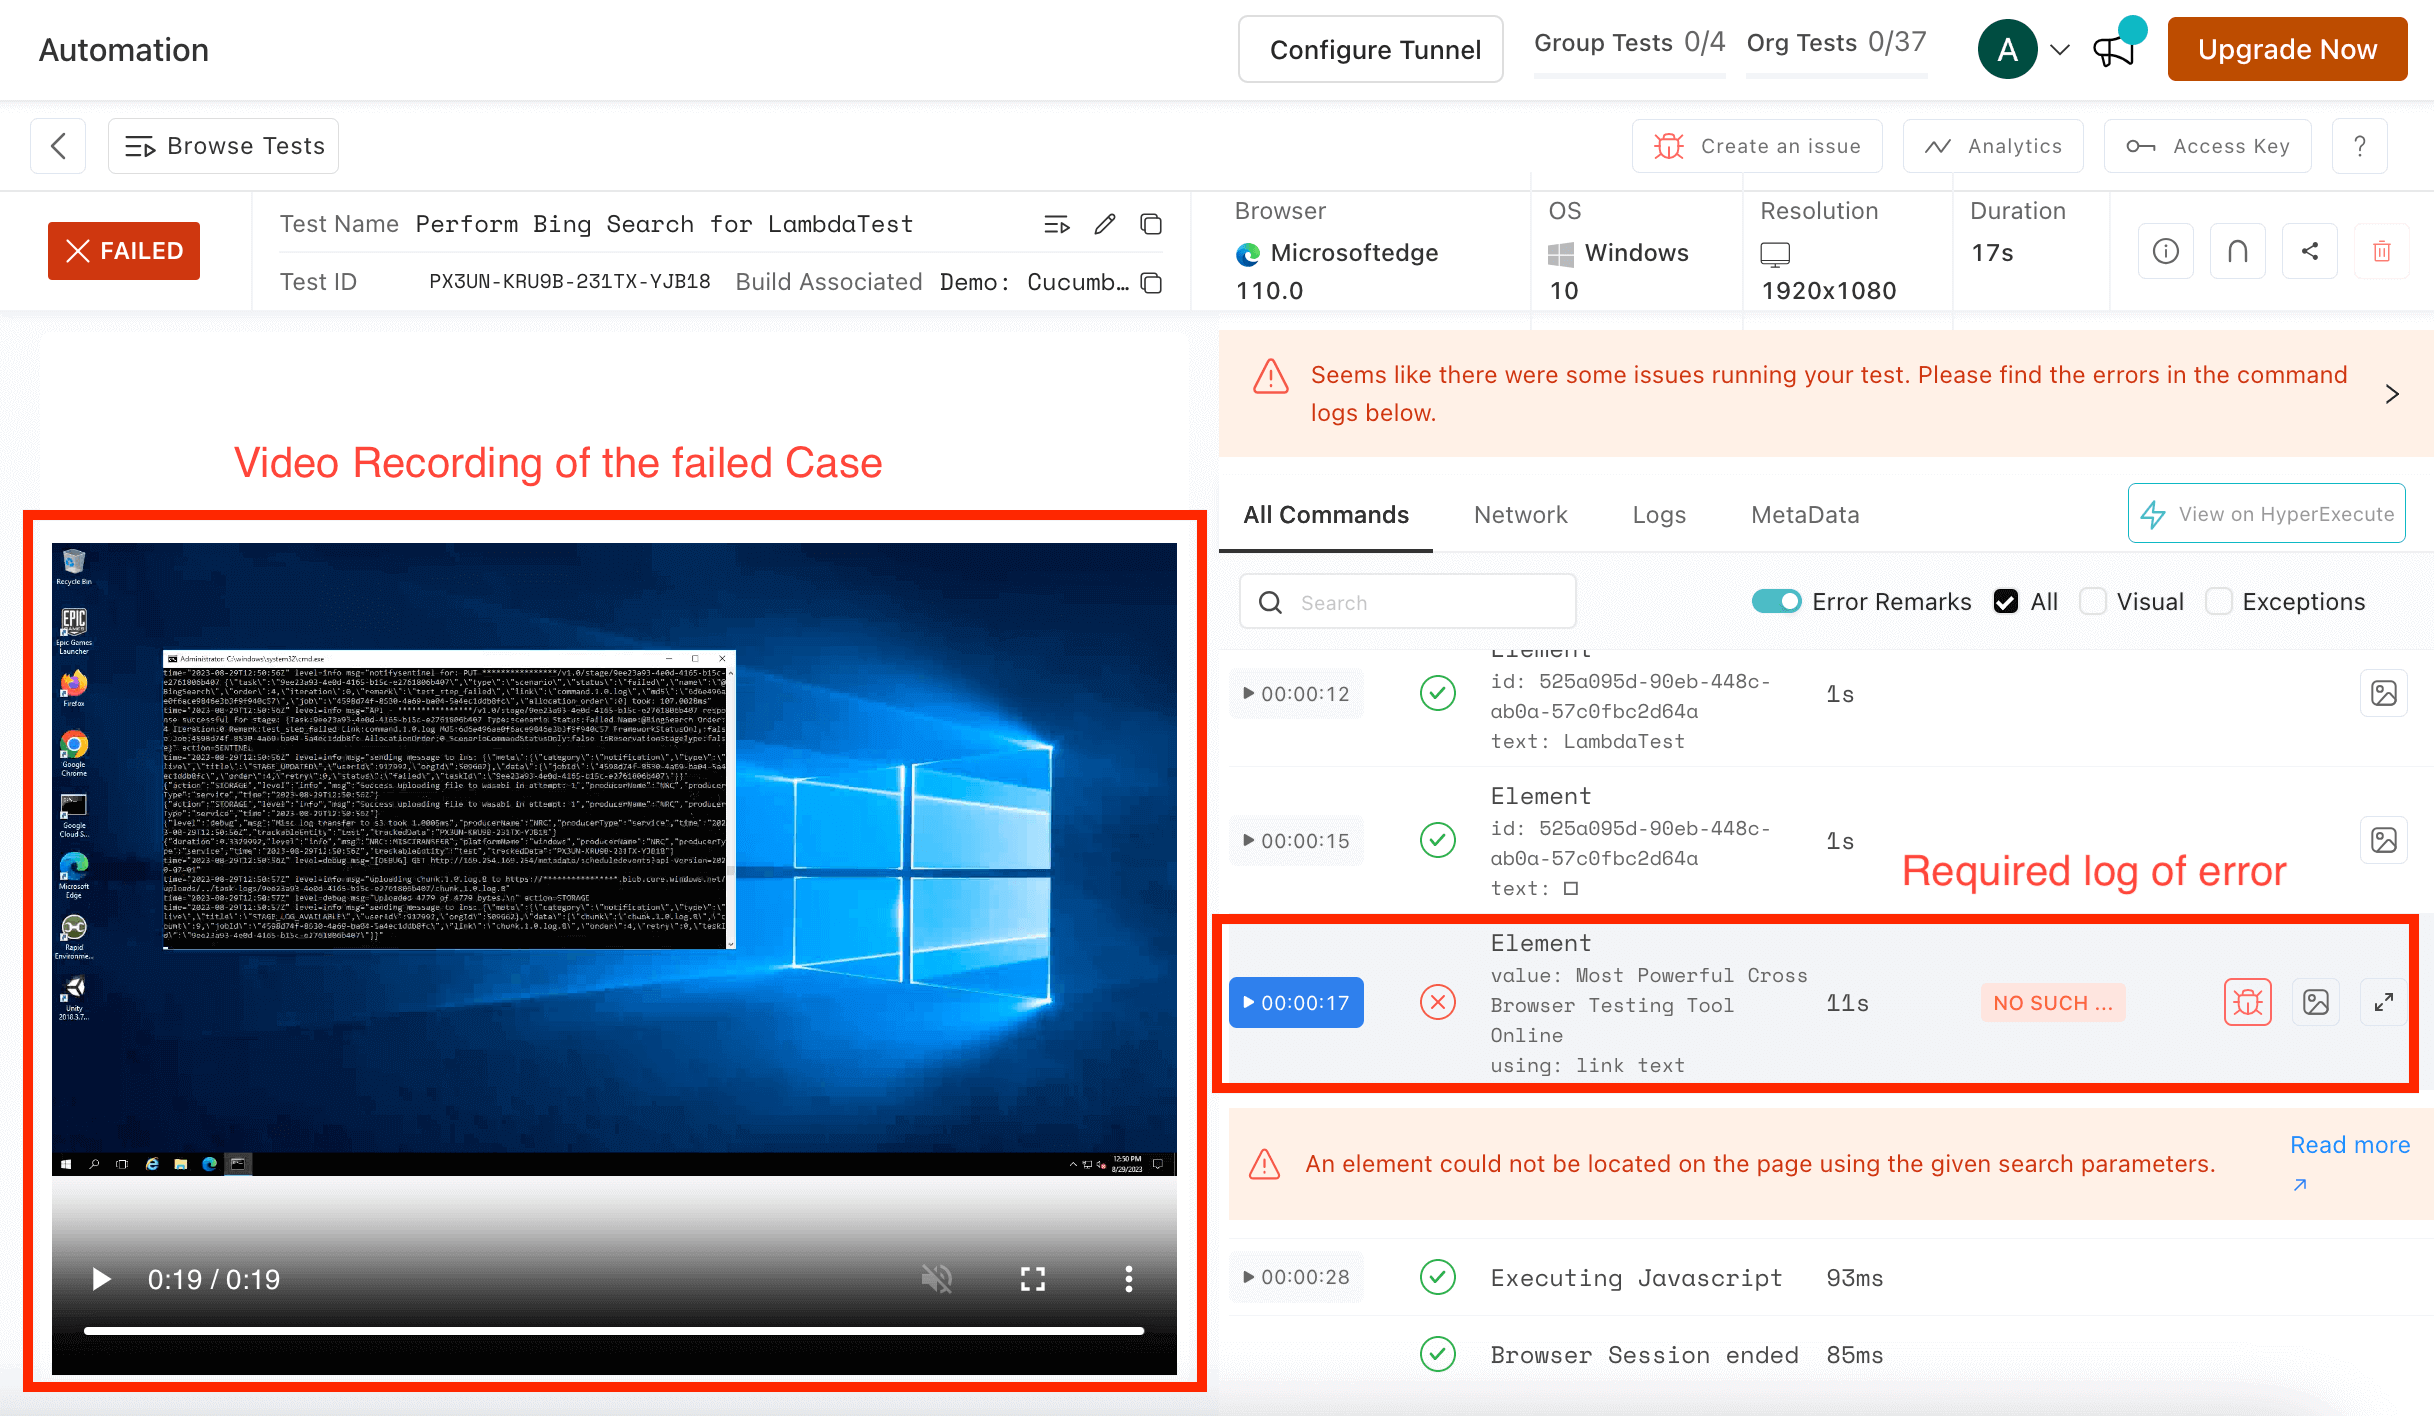Uncheck the All filter checkbox
Screen dimensions: 2434x1416
[2005, 601]
